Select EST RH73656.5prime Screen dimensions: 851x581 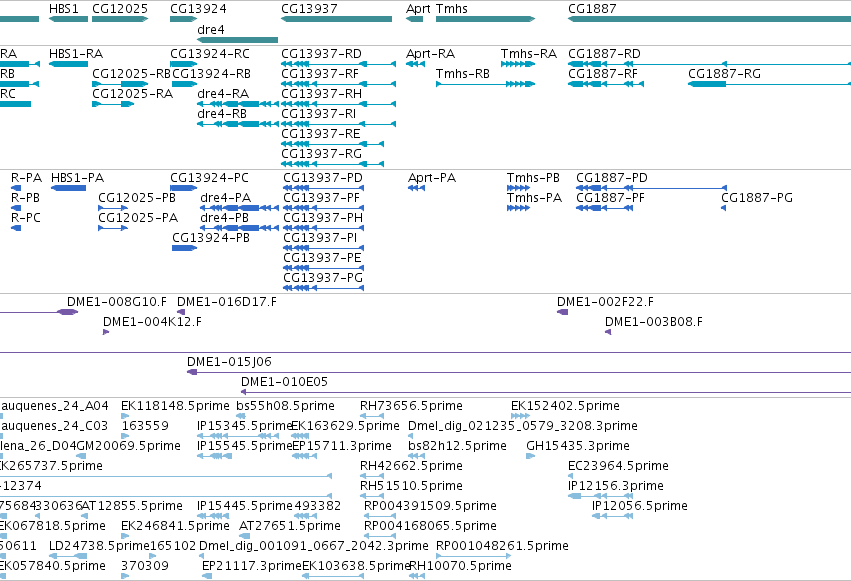[372, 416]
